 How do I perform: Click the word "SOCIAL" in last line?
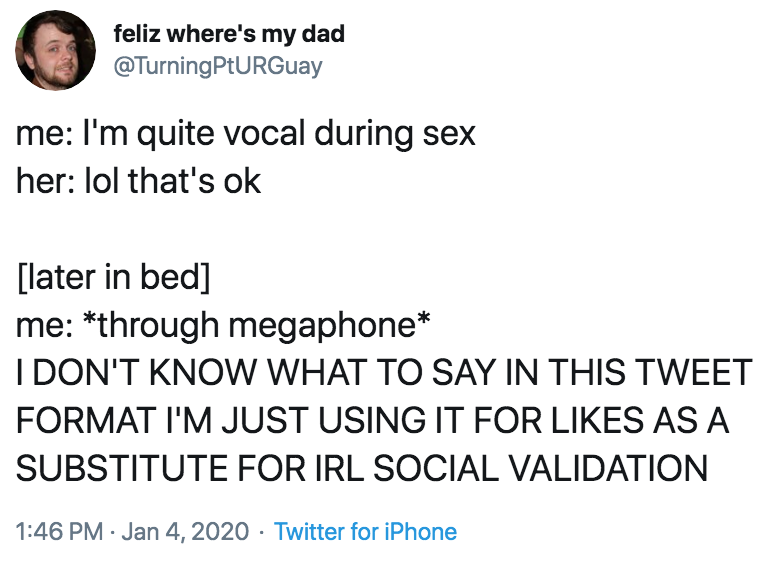click(436, 468)
